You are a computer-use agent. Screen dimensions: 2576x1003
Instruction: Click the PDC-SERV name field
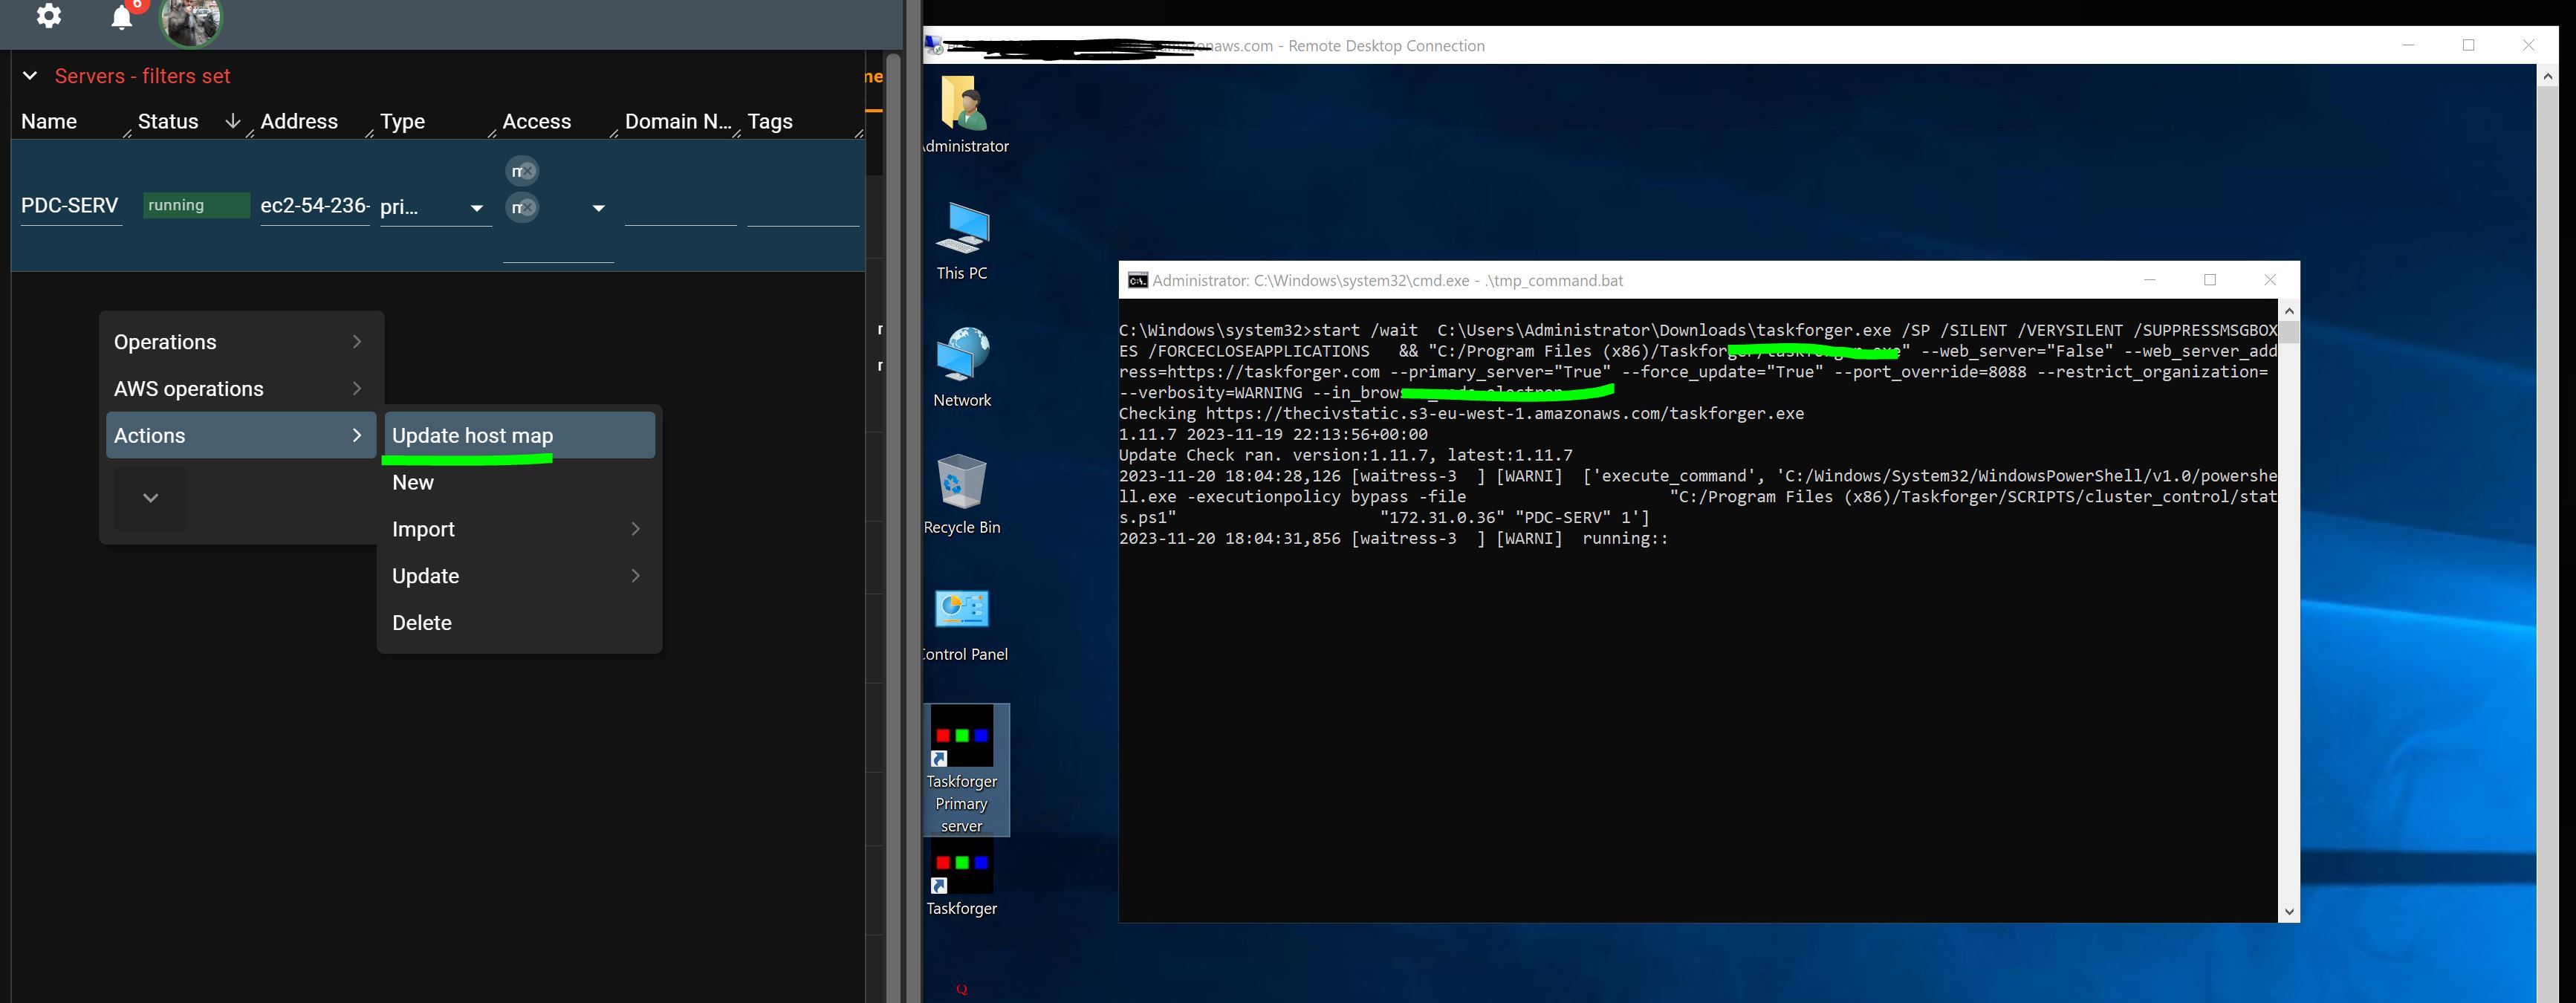tap(71, 206)
